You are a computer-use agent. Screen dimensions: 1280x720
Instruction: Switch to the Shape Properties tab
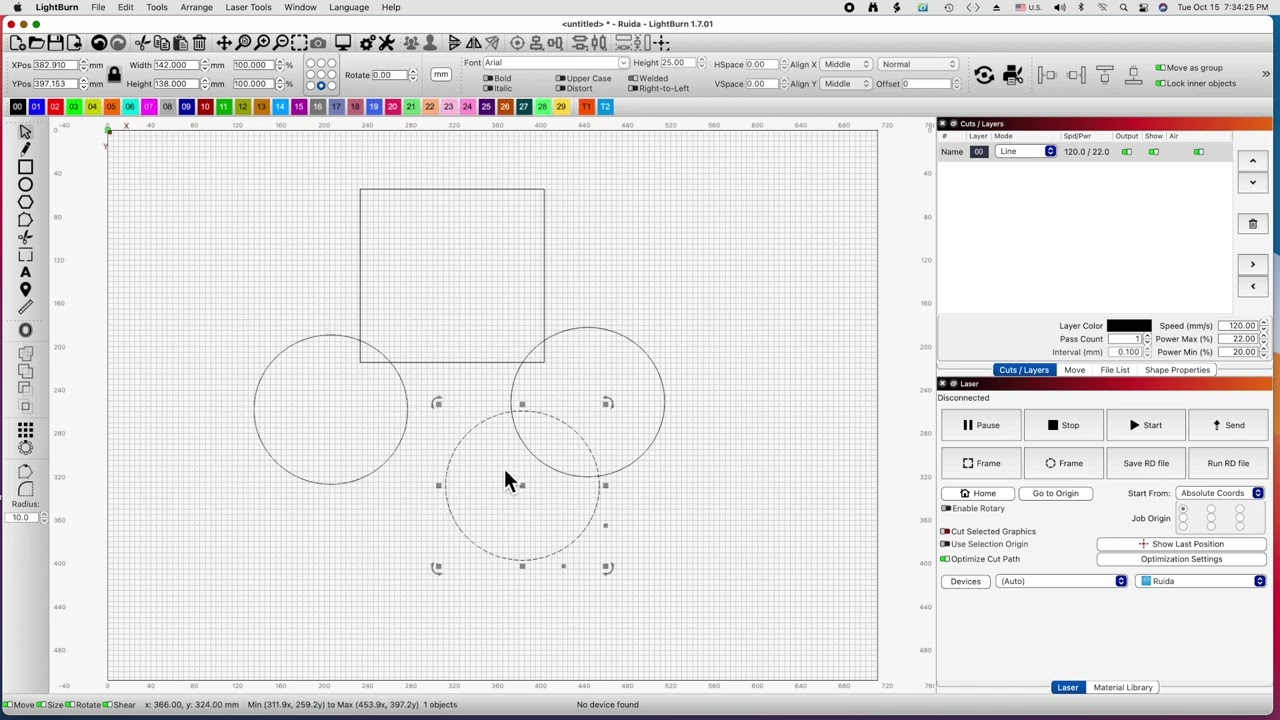[1177, 370]
